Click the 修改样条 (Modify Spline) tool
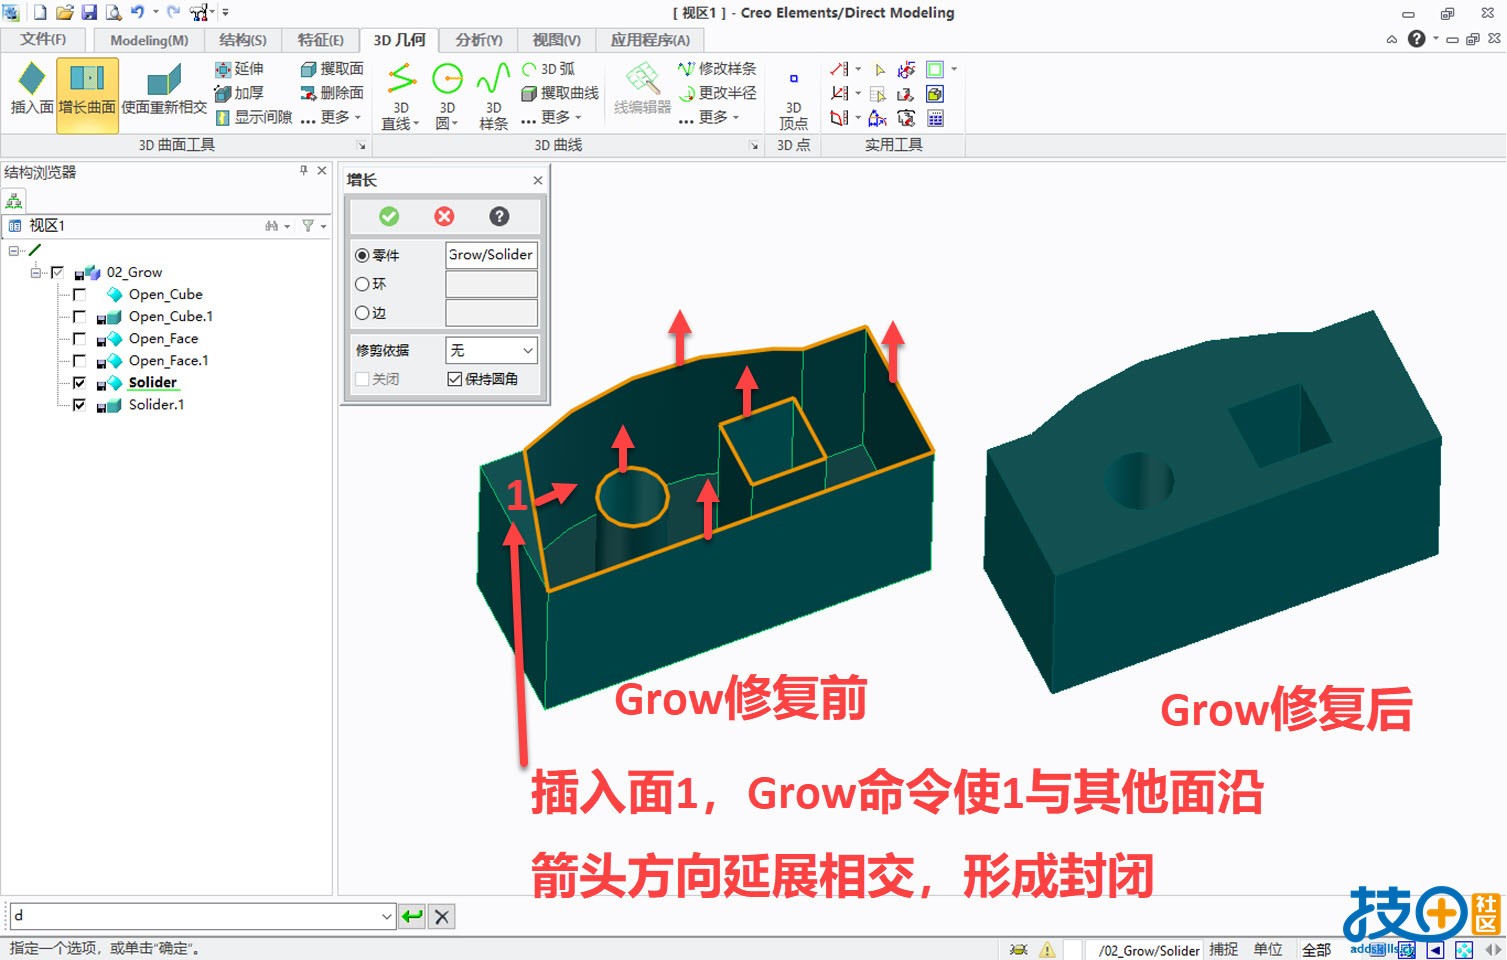The image size is (1507, 960). click(717, 69)
